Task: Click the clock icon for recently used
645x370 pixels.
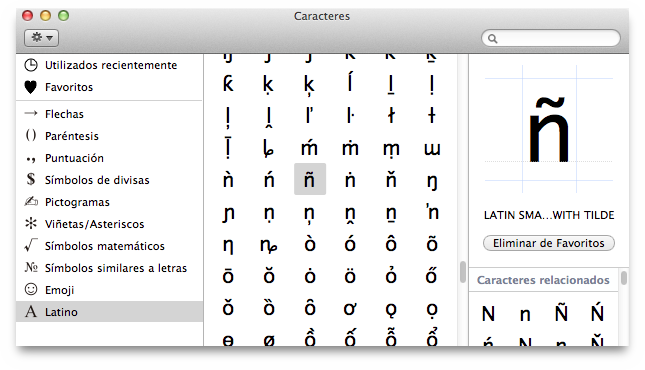Action: pyautogui.click(x=31, y=65)
